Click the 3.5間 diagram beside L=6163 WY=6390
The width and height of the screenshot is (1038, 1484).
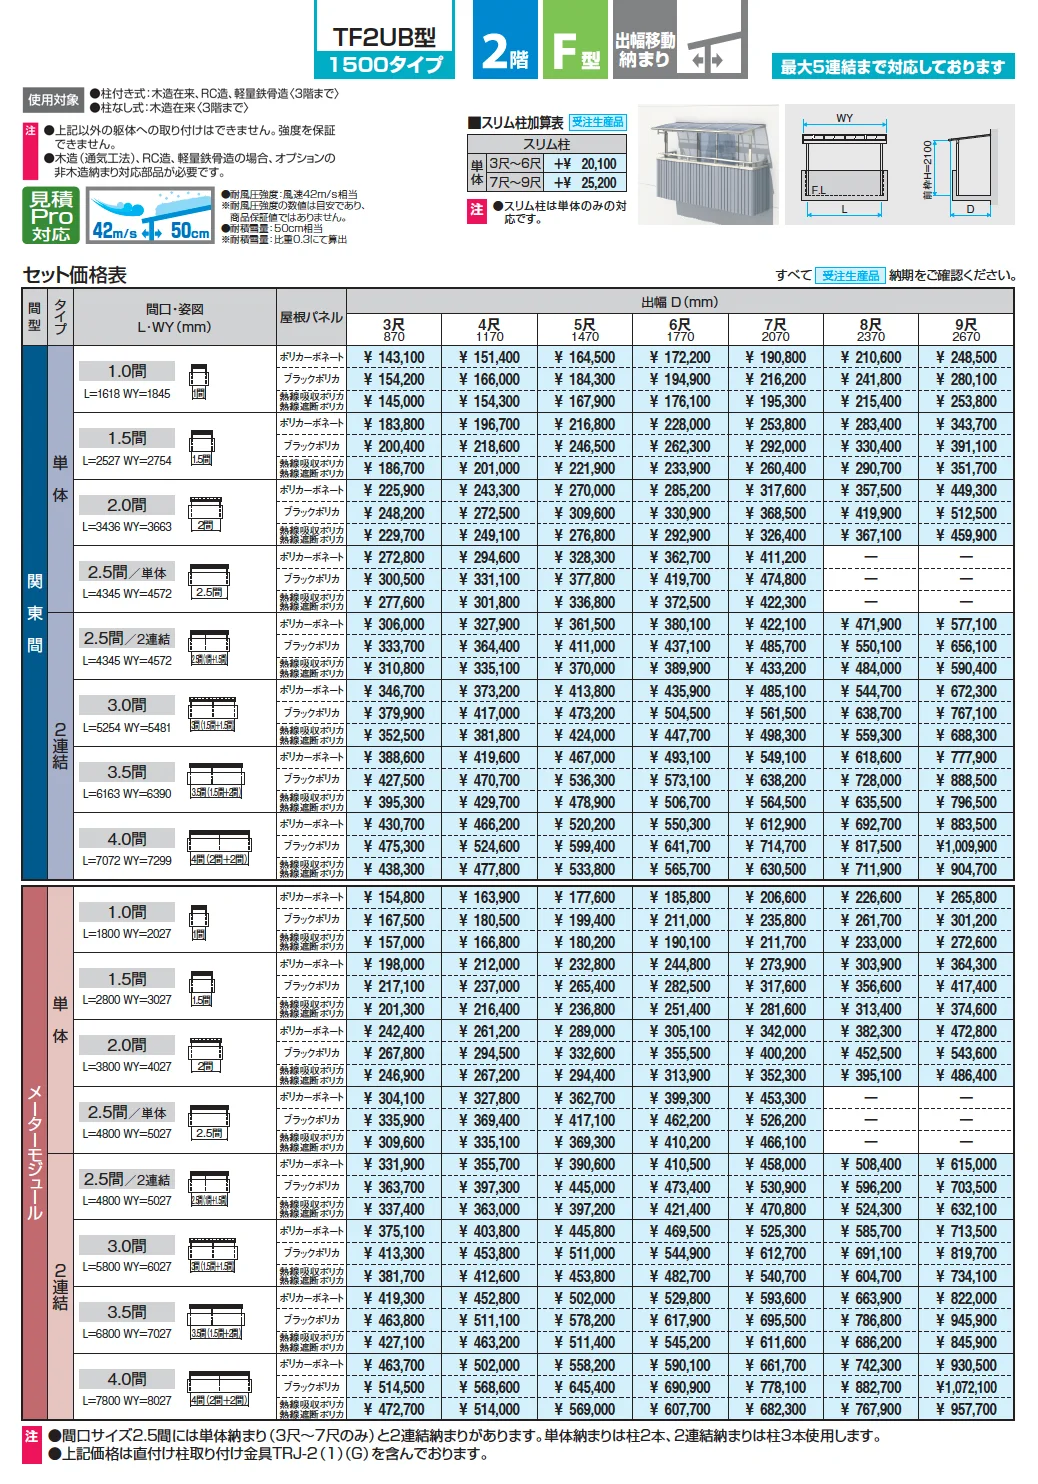tap(216, 781)
